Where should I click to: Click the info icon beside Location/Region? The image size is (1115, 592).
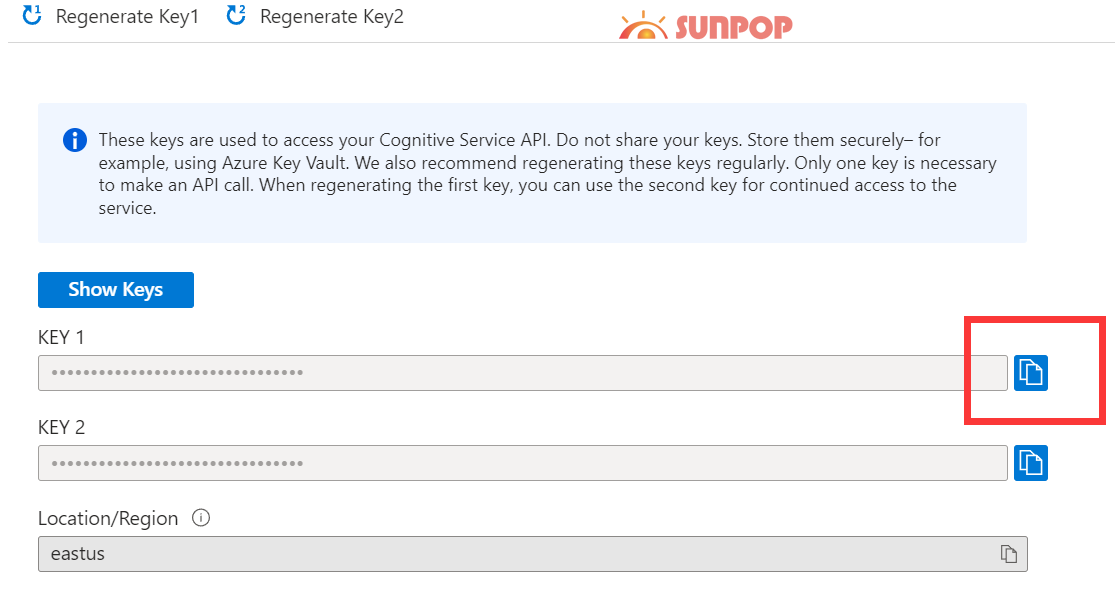point(201,518)
